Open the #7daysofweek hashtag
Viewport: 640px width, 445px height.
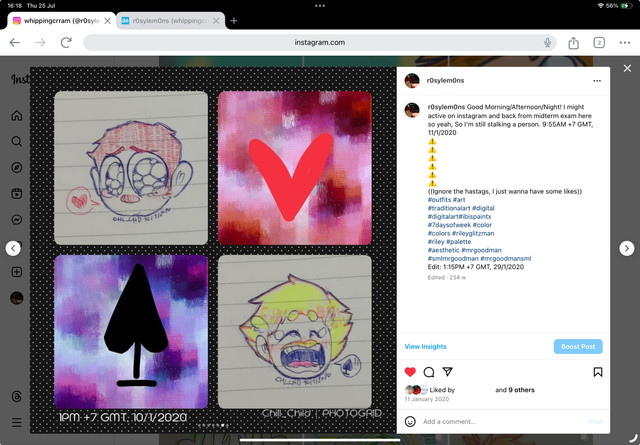(x=449, y=225)
